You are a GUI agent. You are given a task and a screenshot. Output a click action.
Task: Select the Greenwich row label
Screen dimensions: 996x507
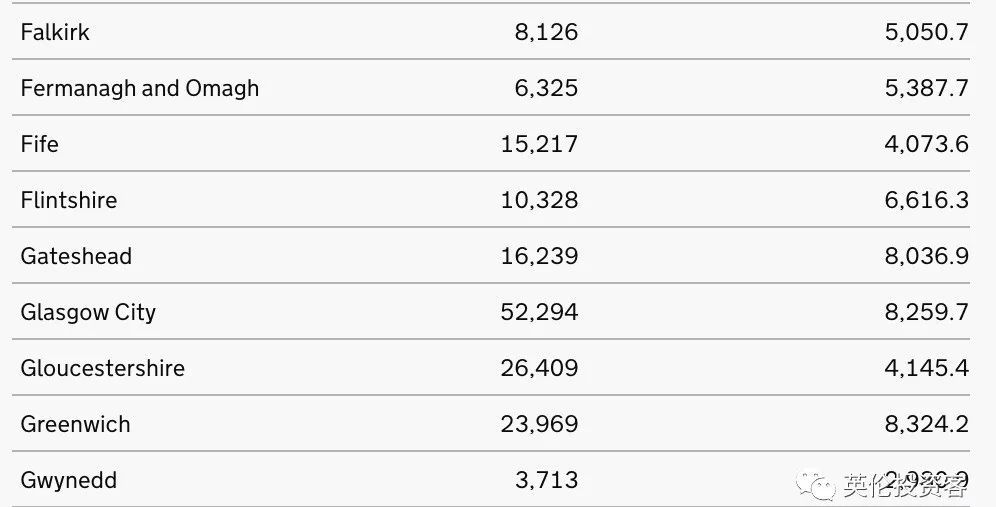pos(75,424)
